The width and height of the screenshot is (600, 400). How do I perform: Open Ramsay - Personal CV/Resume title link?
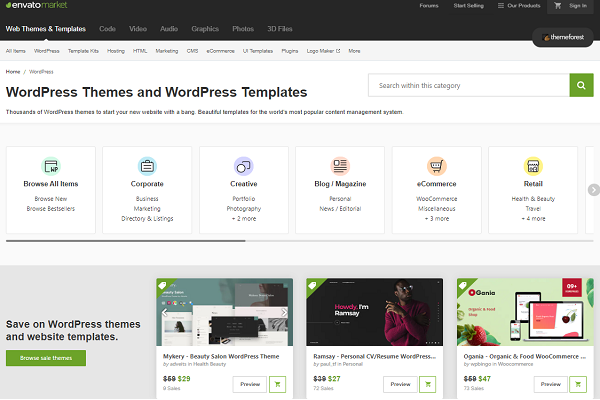tap(374, 356)
